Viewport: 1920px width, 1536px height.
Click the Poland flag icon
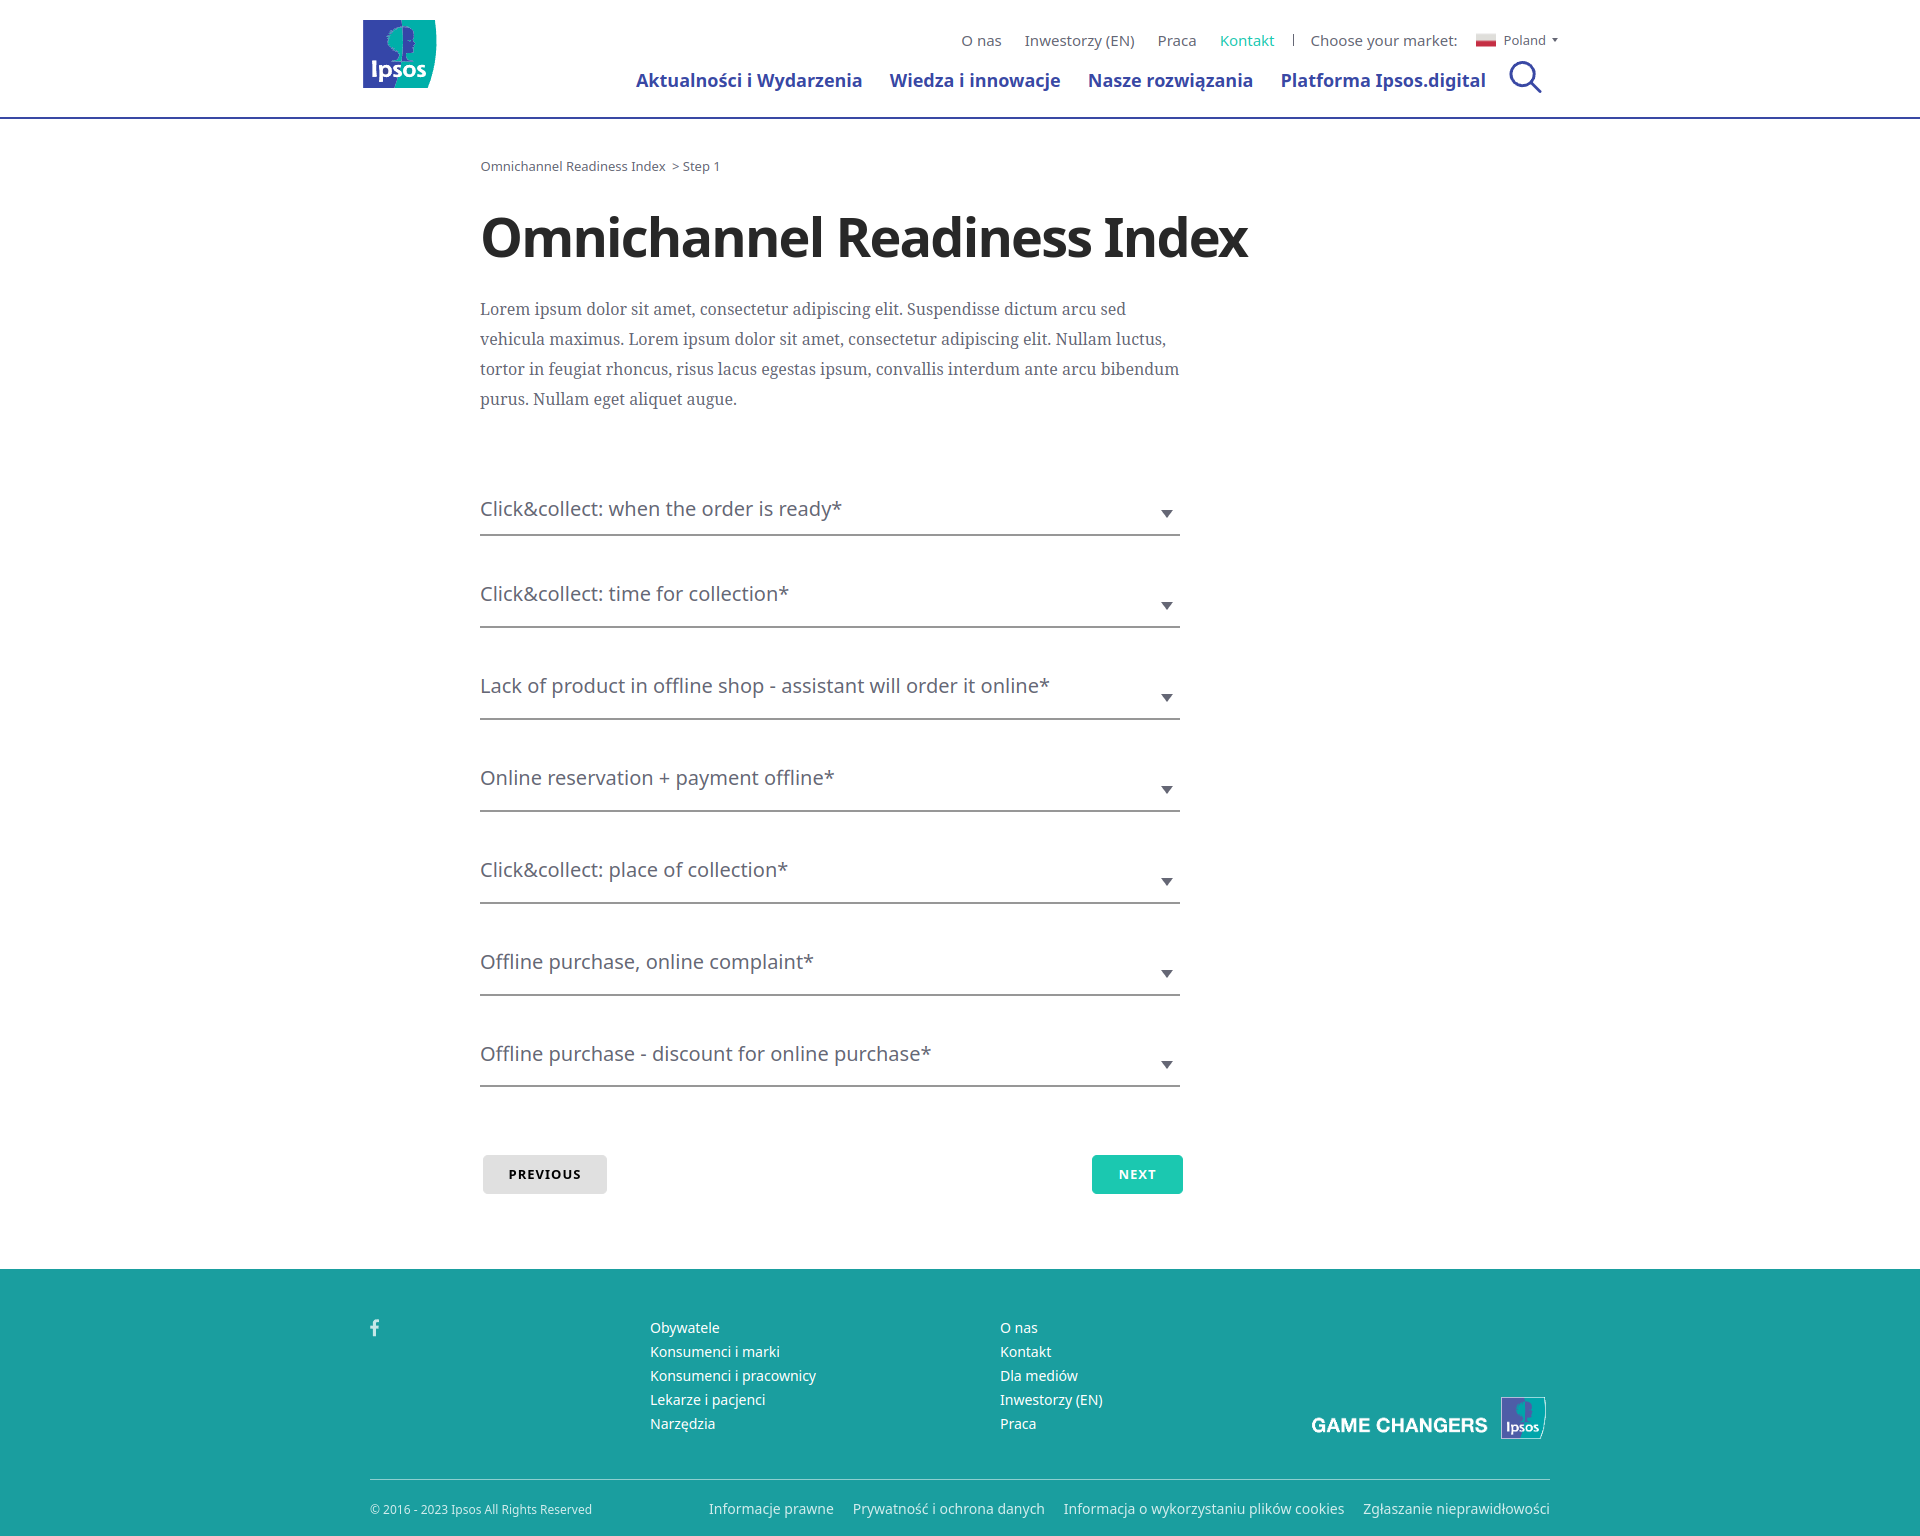[x=1485, y=41]
